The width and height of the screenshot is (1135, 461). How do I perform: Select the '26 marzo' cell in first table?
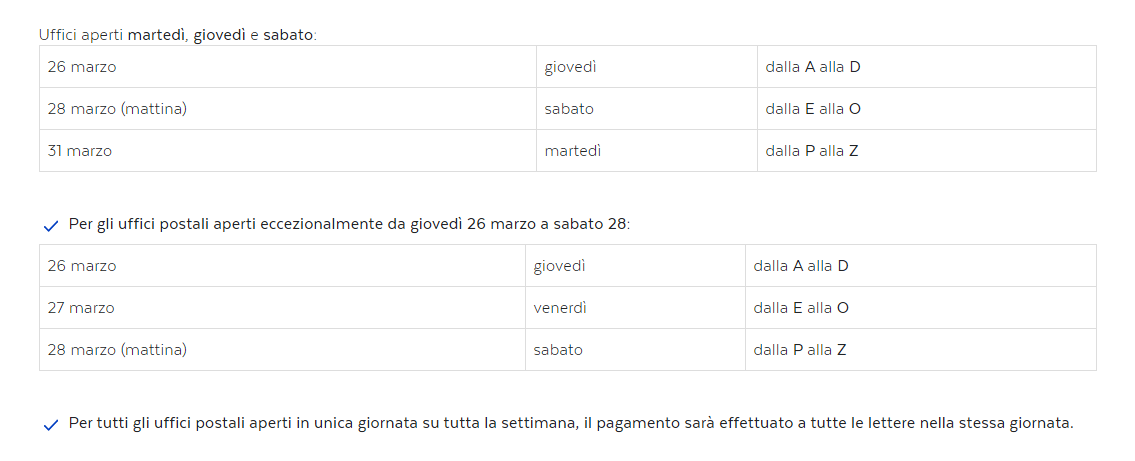(x=288, y=67)
